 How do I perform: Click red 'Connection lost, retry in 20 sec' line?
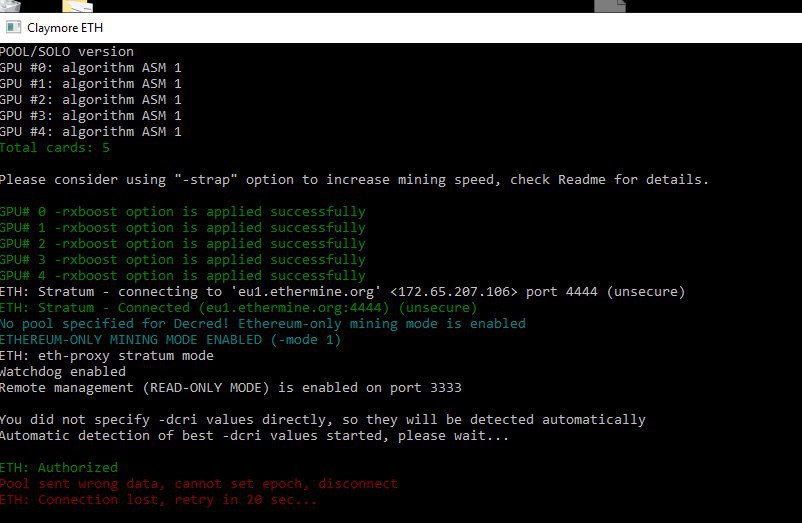[159, 499]
